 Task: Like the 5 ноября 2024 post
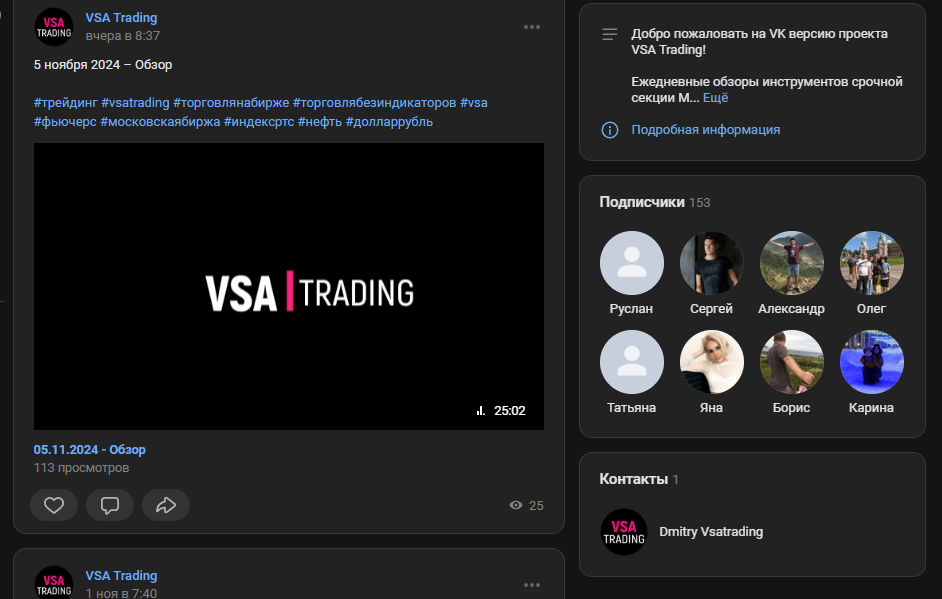click(54, 505)
